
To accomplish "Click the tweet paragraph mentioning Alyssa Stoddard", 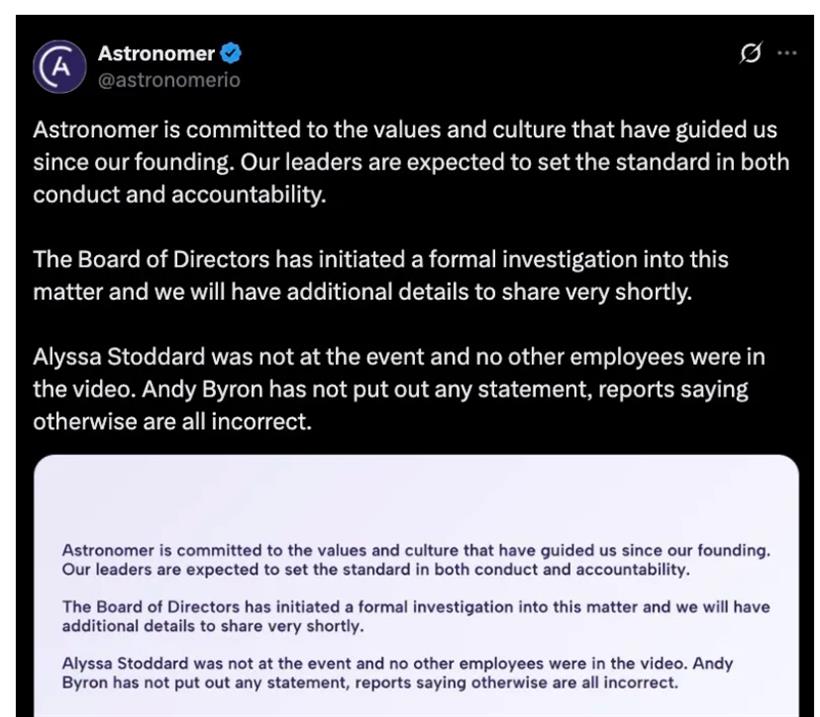I will [399, 389].
